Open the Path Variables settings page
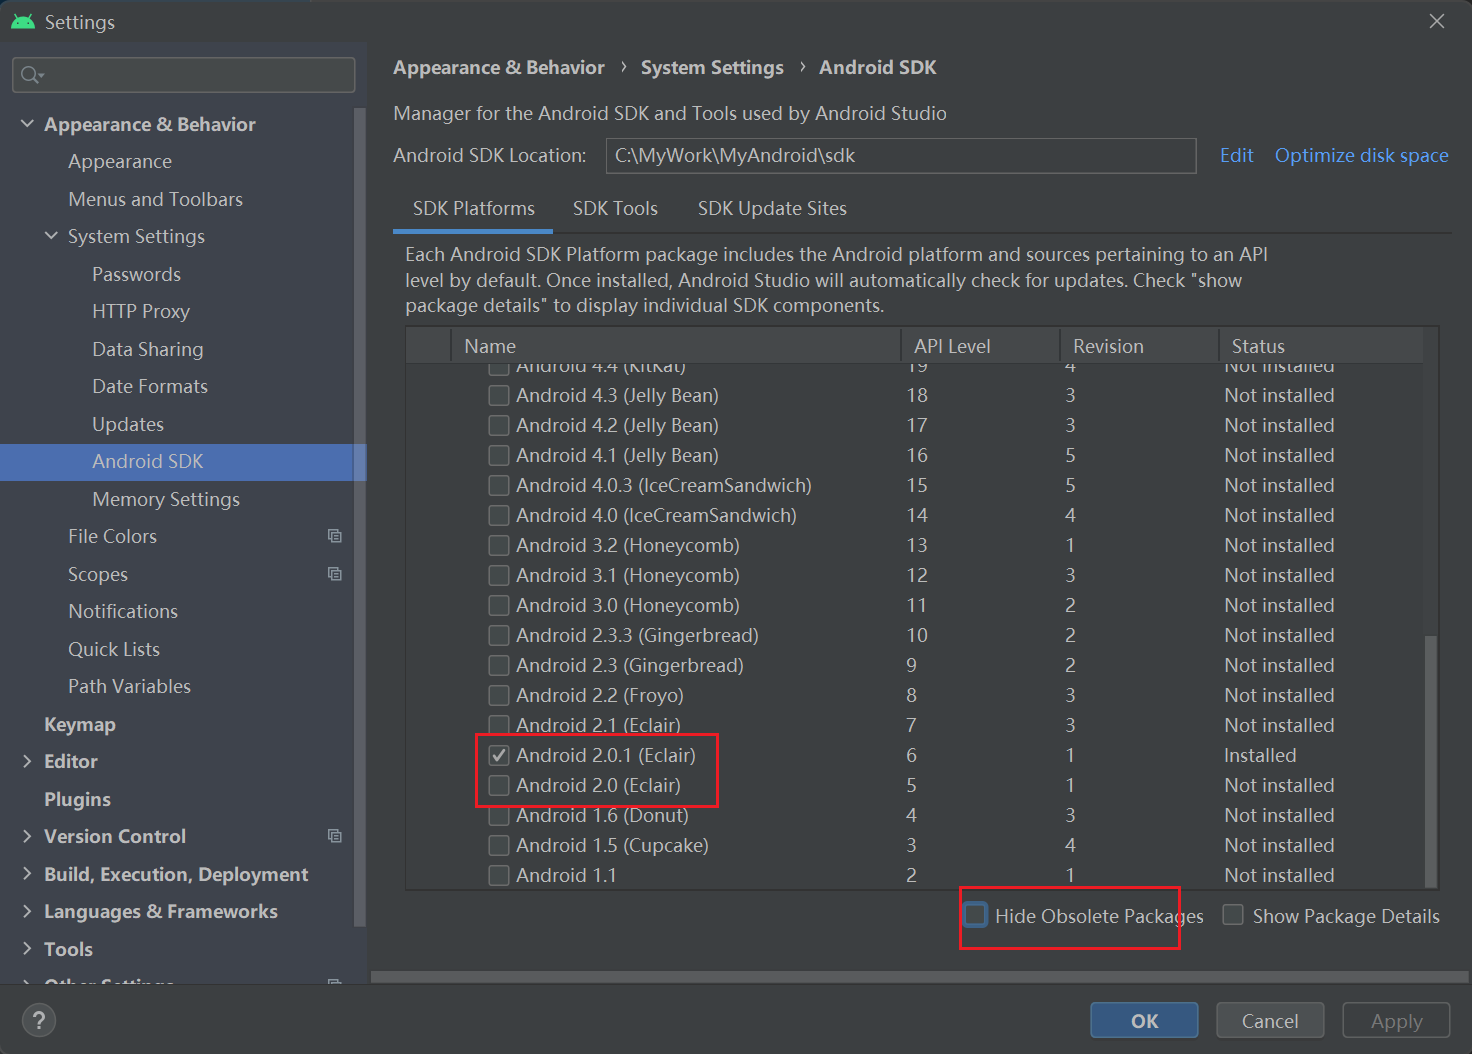1472x1054 pixels. coord(129,686)
